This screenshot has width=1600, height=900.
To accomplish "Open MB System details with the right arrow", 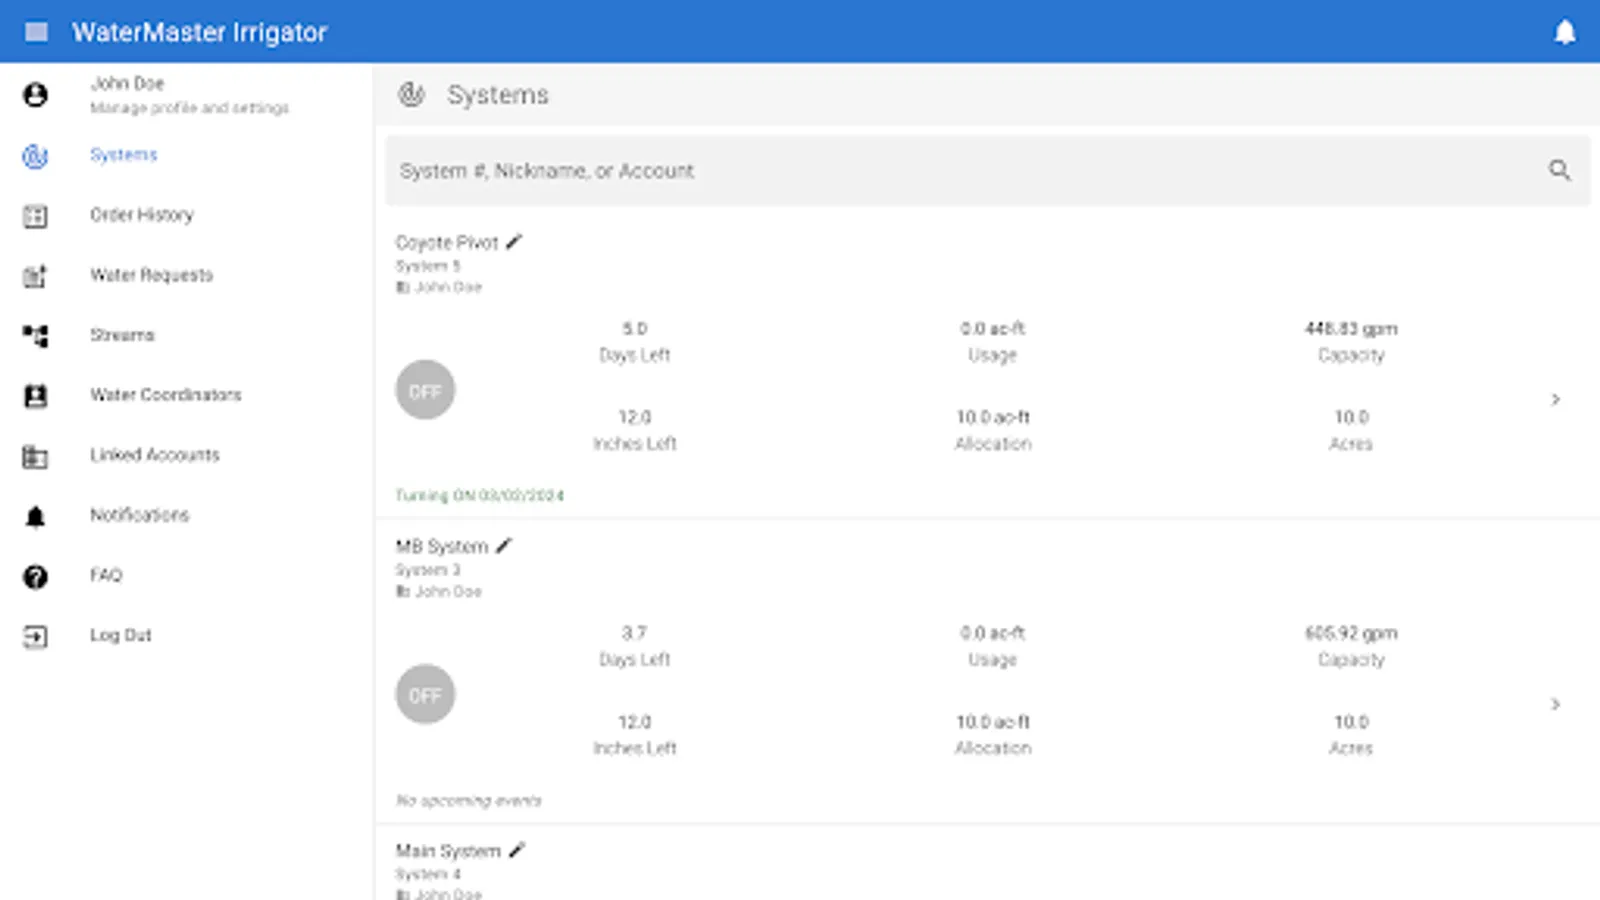I will 1556,702.
